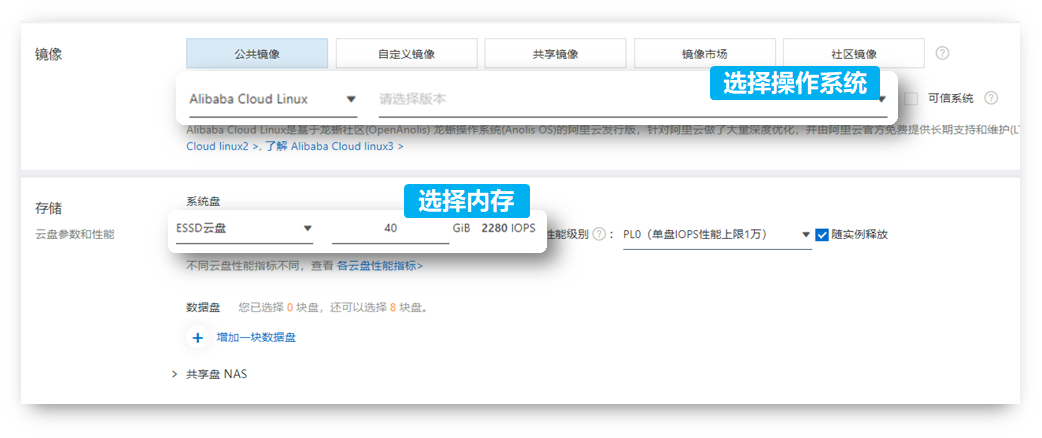Click 增加一块数据盘 link
The height and width of the screenshot is (438, 1042).
click(x=257, y=338)
